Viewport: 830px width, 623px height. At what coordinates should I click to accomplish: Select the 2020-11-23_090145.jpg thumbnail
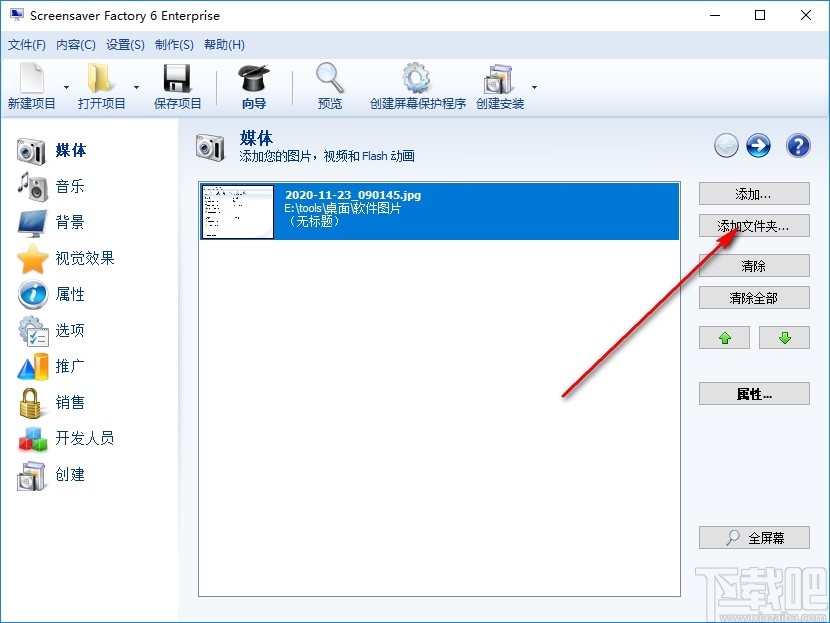coord(238,212)
